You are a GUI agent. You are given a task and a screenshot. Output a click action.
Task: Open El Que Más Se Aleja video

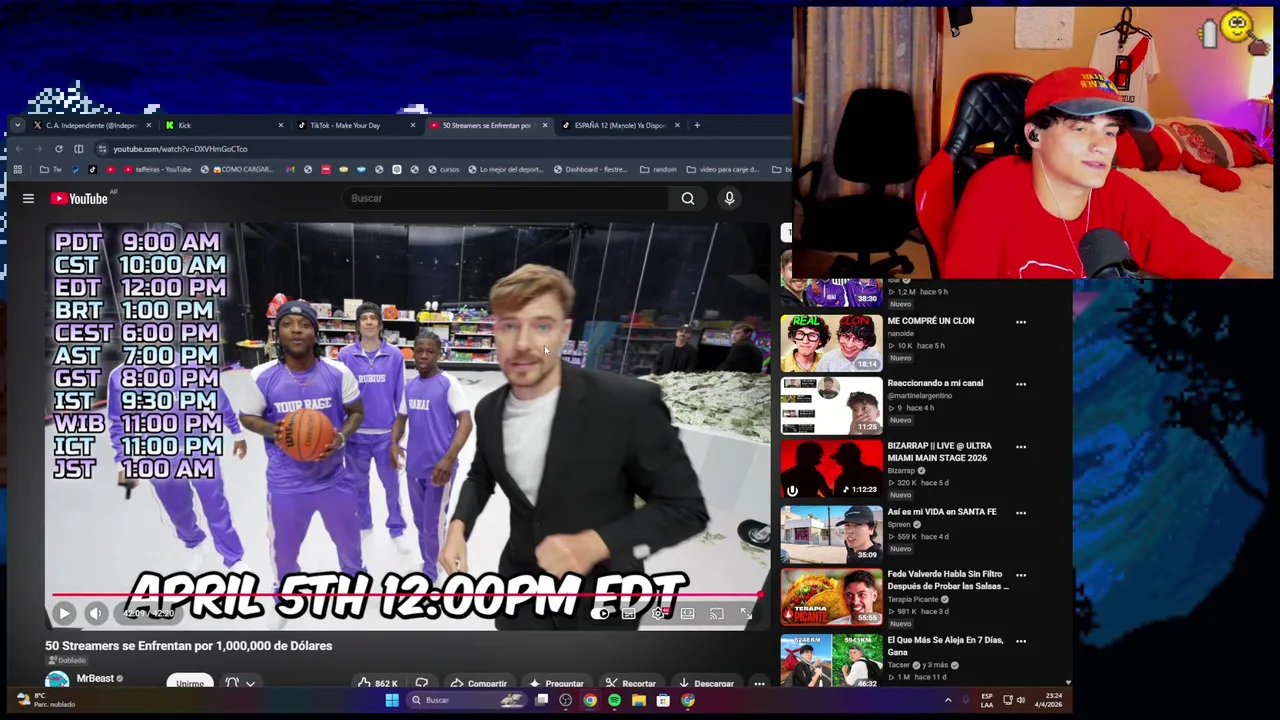pyautogui.click(x=831, y=661)
